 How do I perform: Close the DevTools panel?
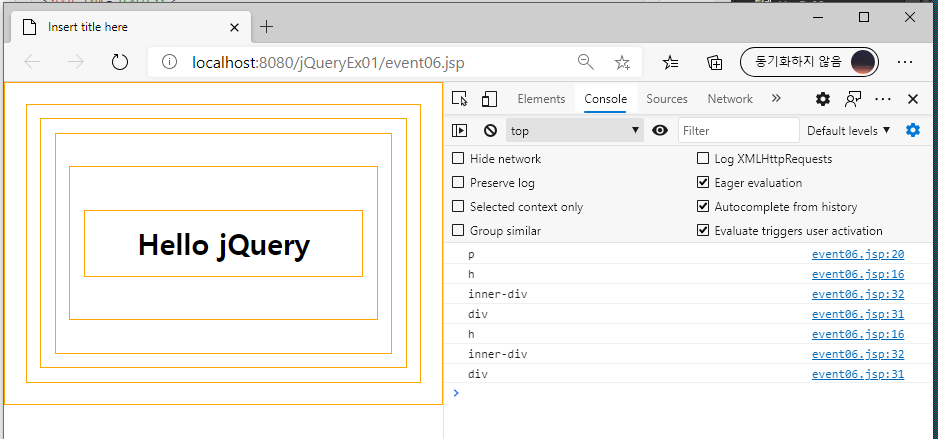pos(913,99)
